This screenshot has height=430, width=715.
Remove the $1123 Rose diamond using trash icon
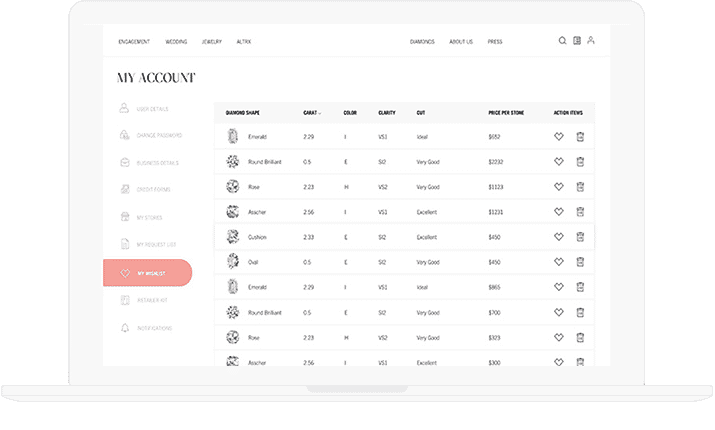point(580,186)
